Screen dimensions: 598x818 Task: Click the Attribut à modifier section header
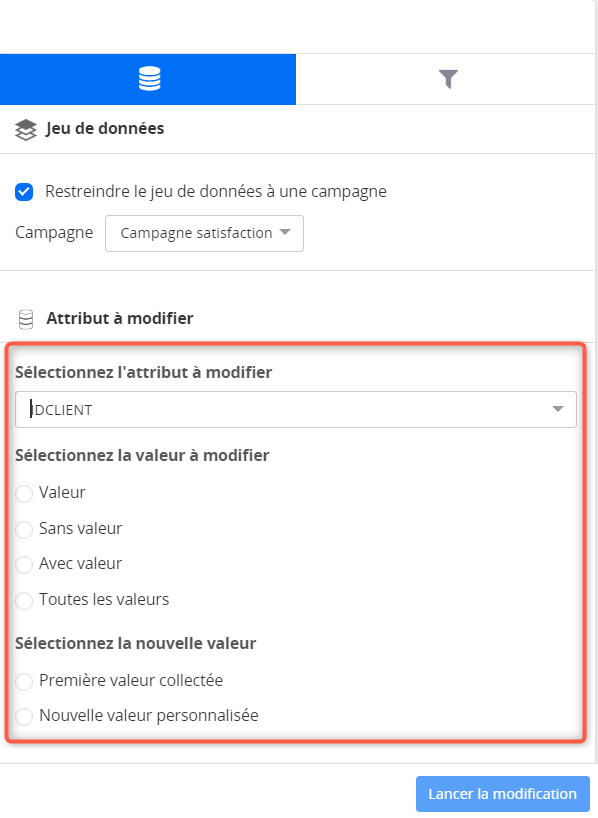click(120, 318)
